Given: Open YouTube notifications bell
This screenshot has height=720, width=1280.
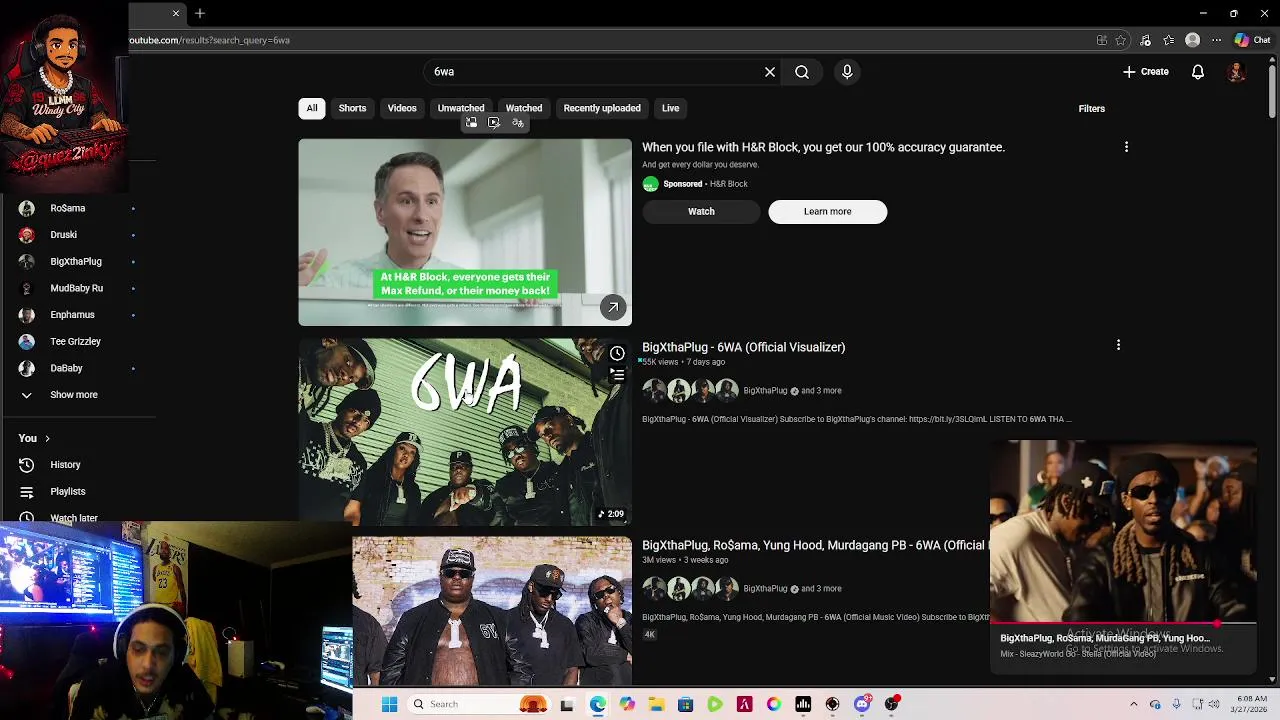Looking at the screenshot, I should coord(1198,72).
